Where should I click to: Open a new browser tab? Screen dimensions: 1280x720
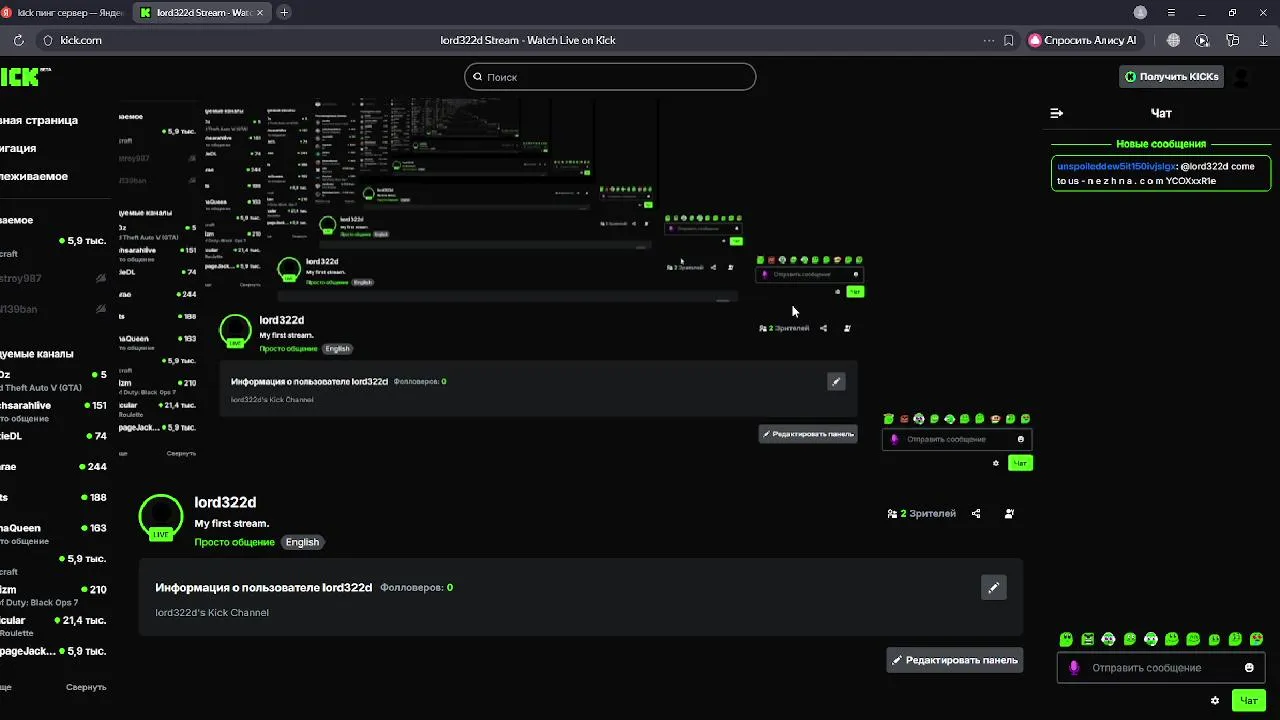pos(284,13)
